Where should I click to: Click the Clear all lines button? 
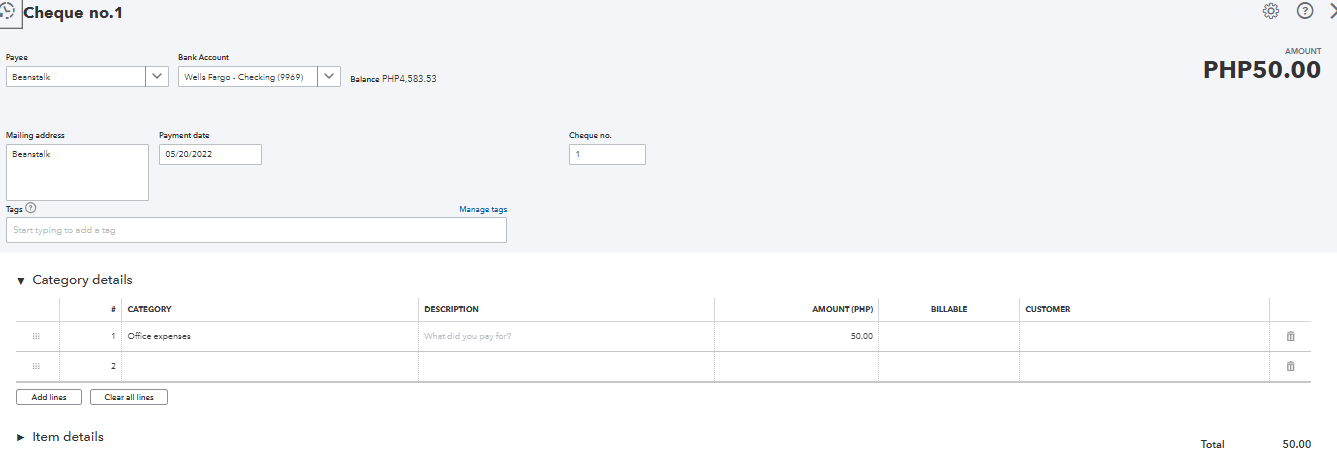pyautogui.click(x=129, y=397)
